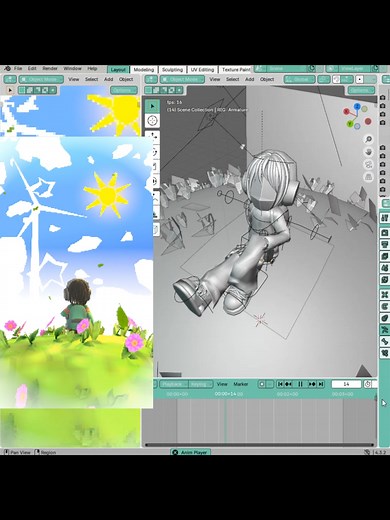The height and width of the screenshot is (520, 390).
Task: Open left viewport editor type dropdown
Action: point(10,79)
